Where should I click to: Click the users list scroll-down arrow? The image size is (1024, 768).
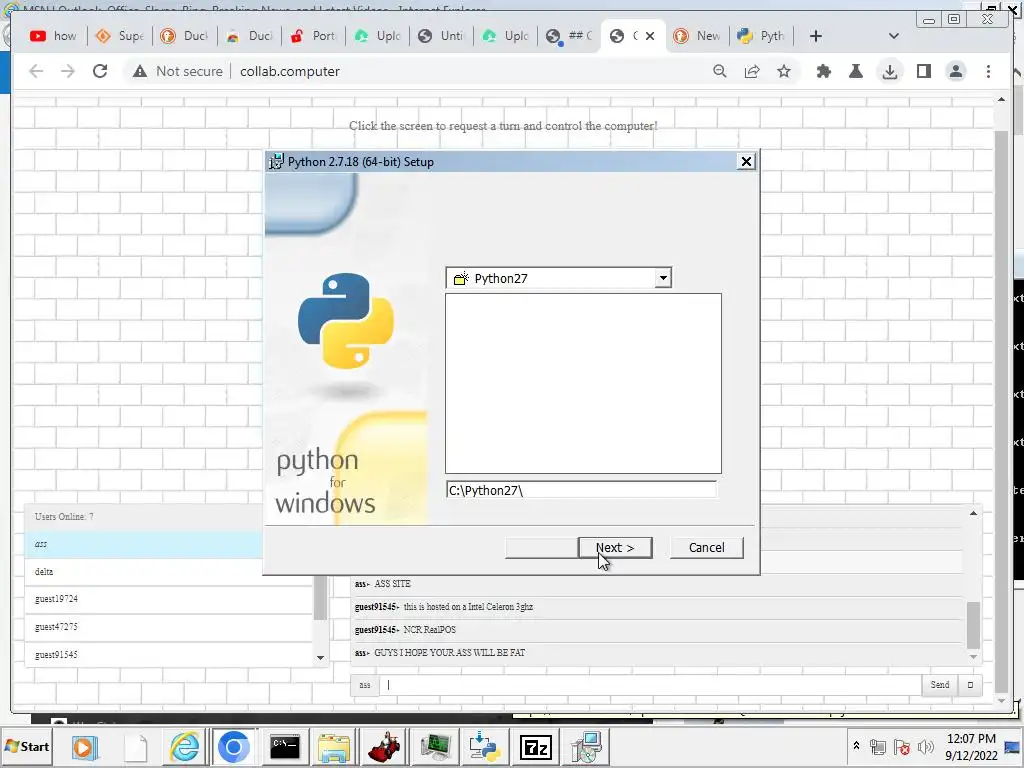click(320, 658)
